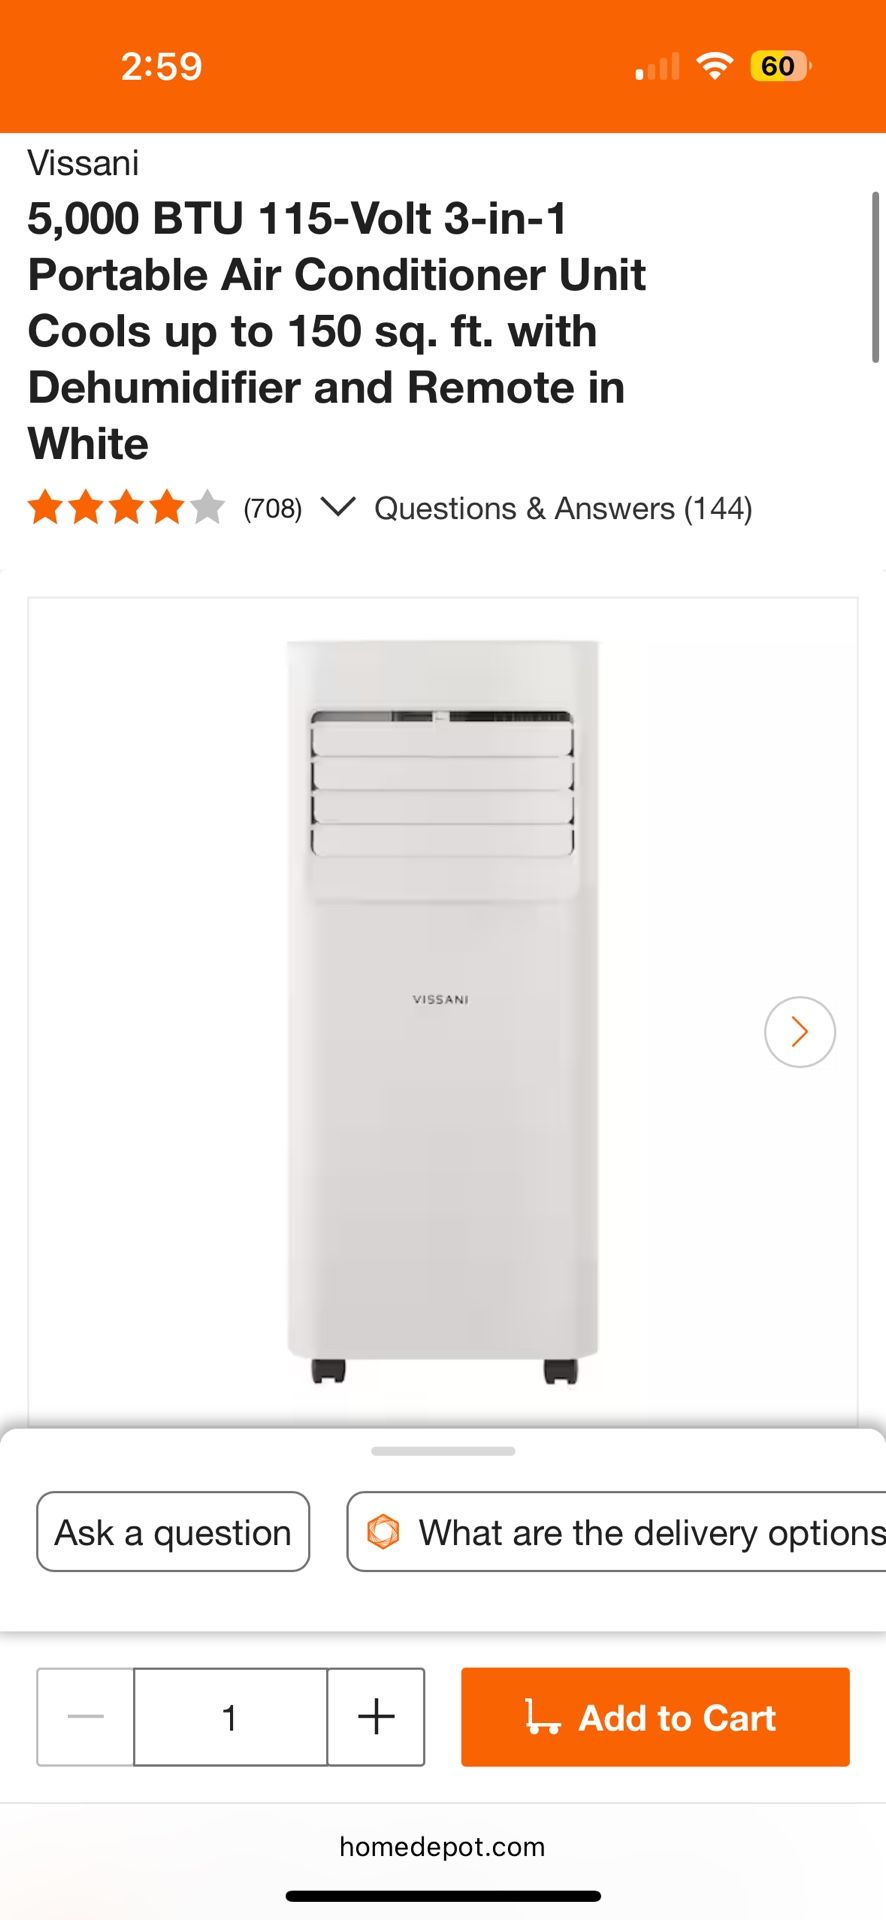Image resolution: width=886 pixels, height=1920 pixels.
Task: Add the air conditioner to cart
Action: click(x=655, y=1717)
